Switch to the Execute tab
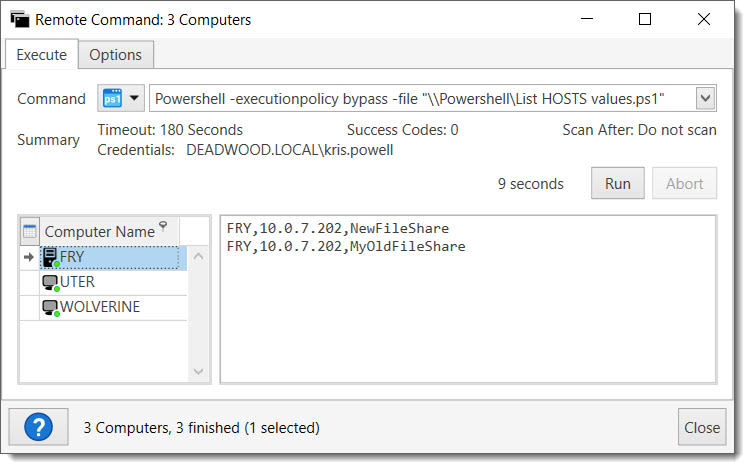The image size is (750, 469). (42, 55)
